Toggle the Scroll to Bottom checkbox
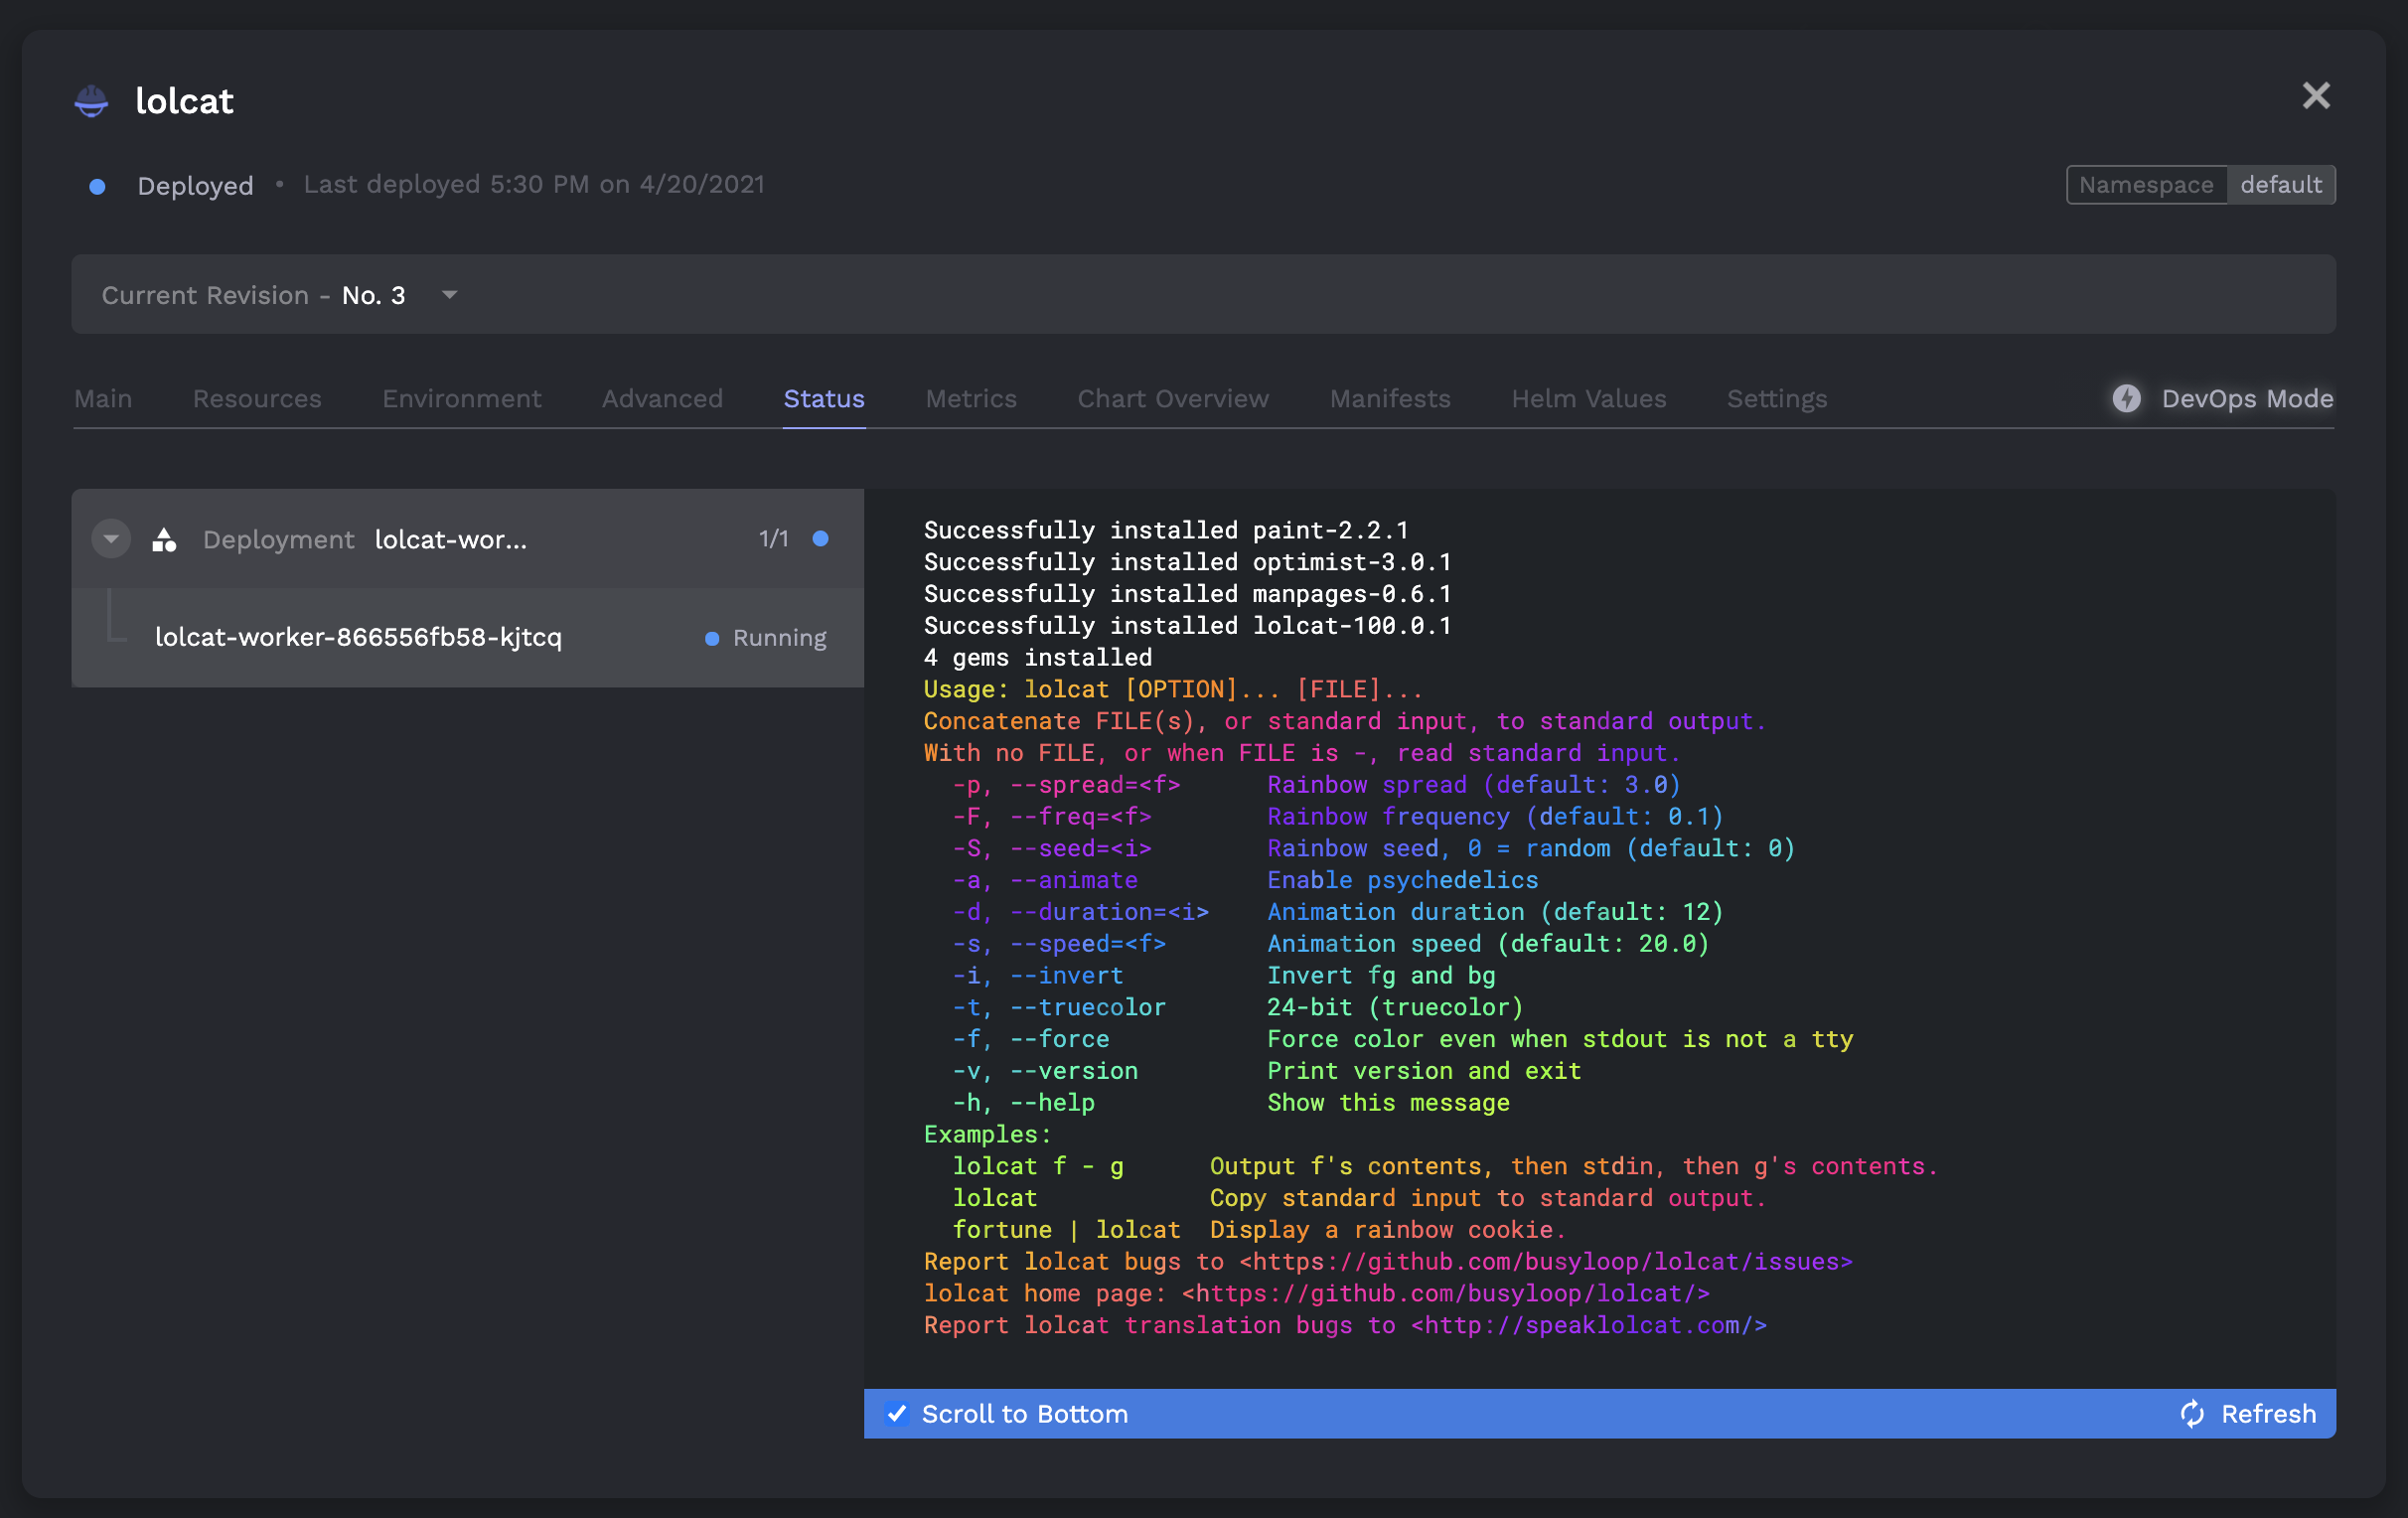This screenshot has width=2408, height=1518. (x=897, y=1413)
